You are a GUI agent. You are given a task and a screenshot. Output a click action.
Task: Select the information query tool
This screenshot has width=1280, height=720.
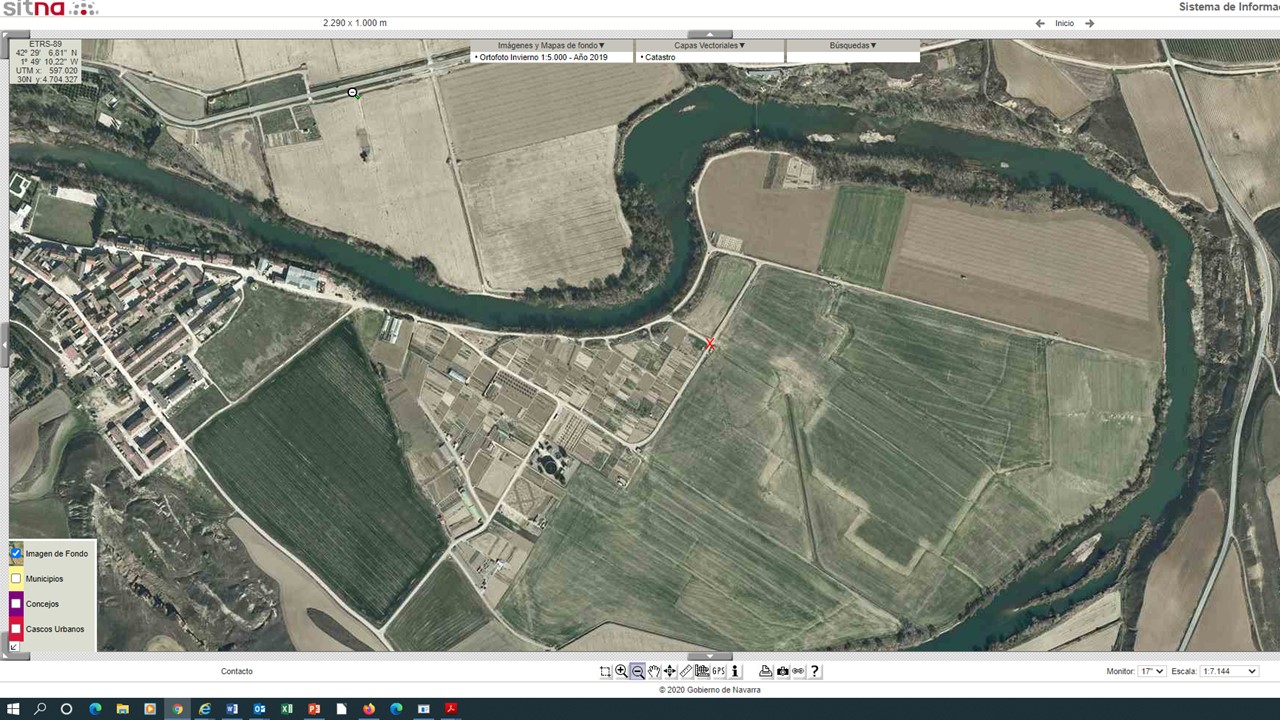735,672
